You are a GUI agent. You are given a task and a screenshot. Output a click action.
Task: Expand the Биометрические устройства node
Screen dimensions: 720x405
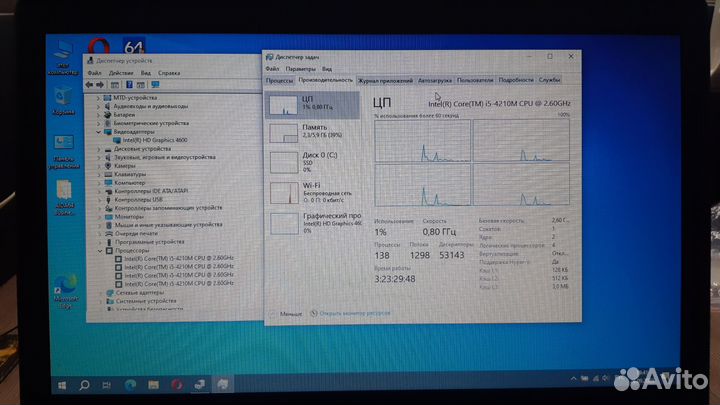(98, 124)
